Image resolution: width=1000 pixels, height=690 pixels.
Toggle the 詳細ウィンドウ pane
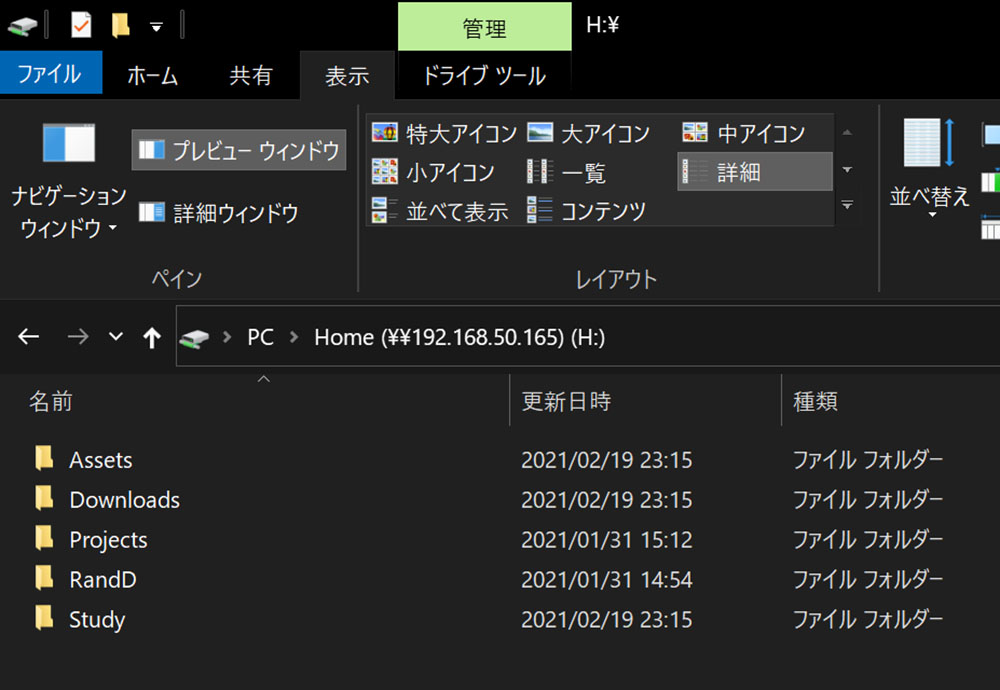(219, 212)
